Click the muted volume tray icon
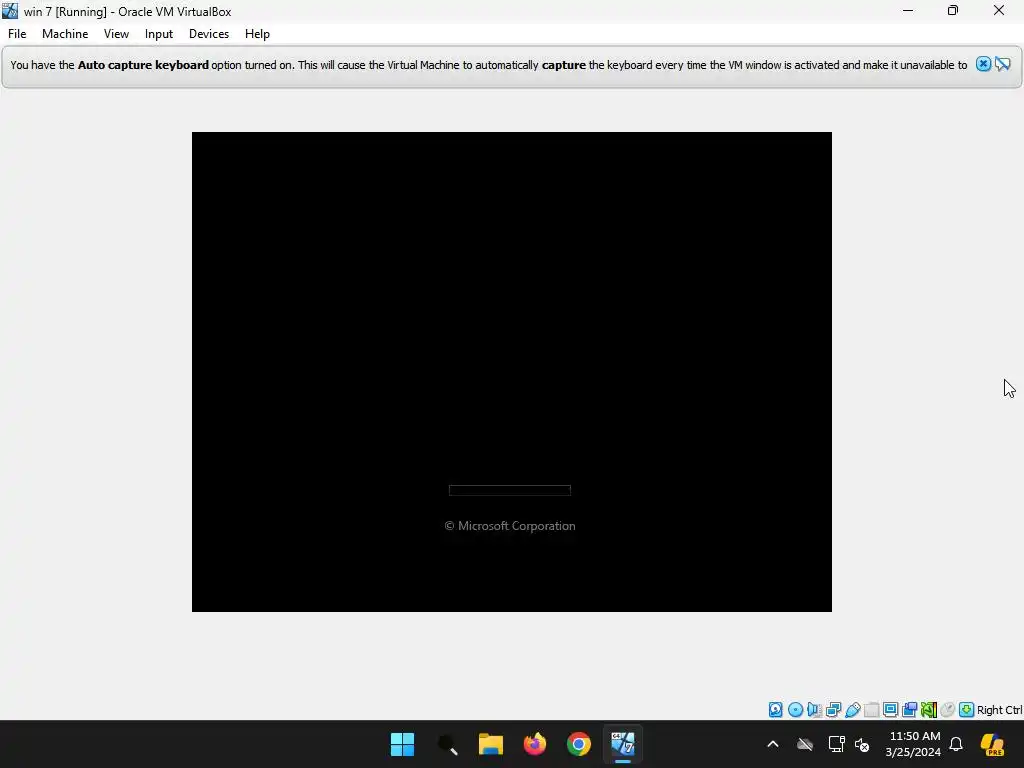This screenshot has height=768, width=1024. click(862, 744)
